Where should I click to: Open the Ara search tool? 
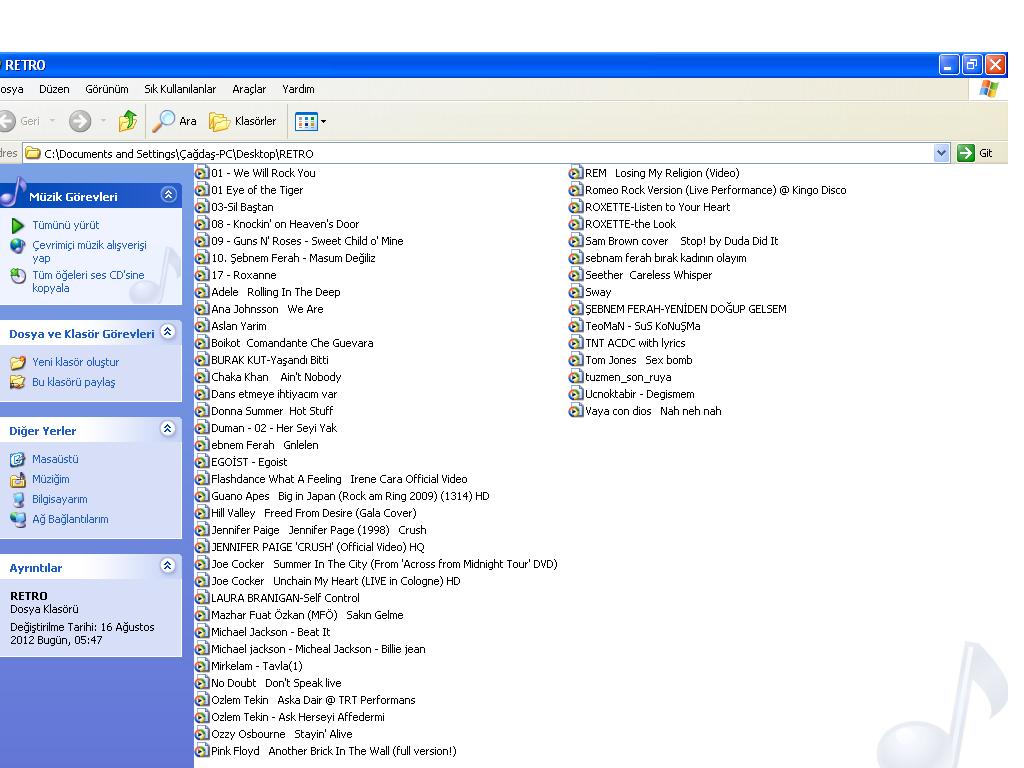tap(174, 121)
